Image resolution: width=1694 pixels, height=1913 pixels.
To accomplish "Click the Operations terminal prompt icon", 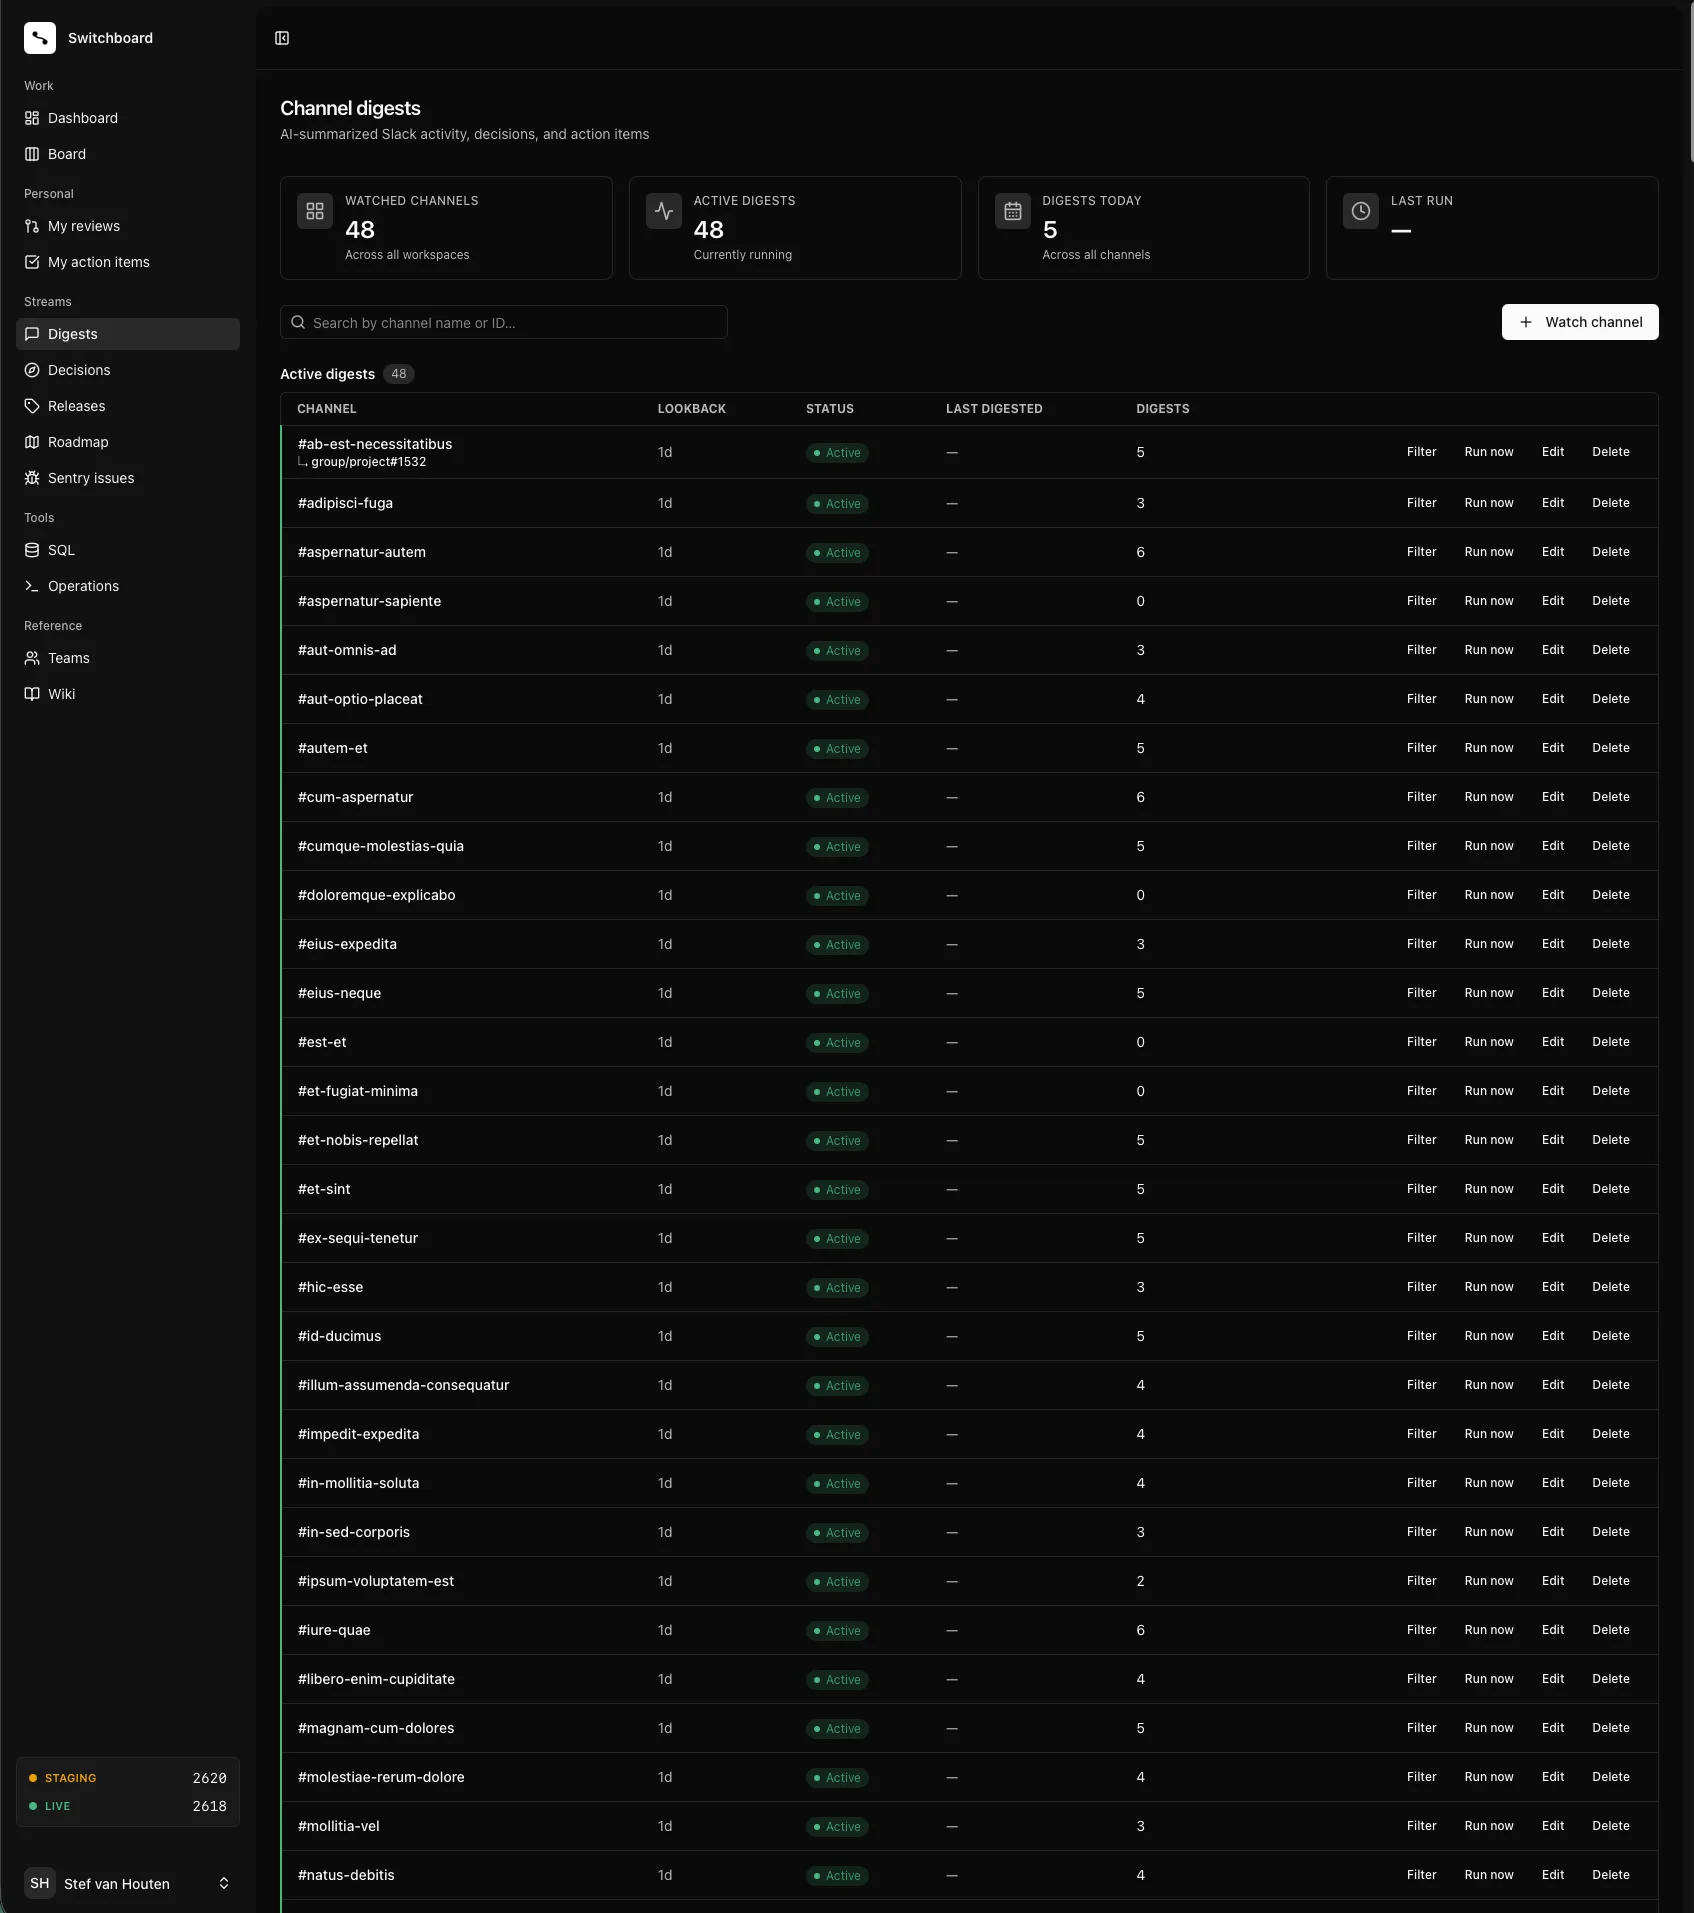I will click(32, 586).
